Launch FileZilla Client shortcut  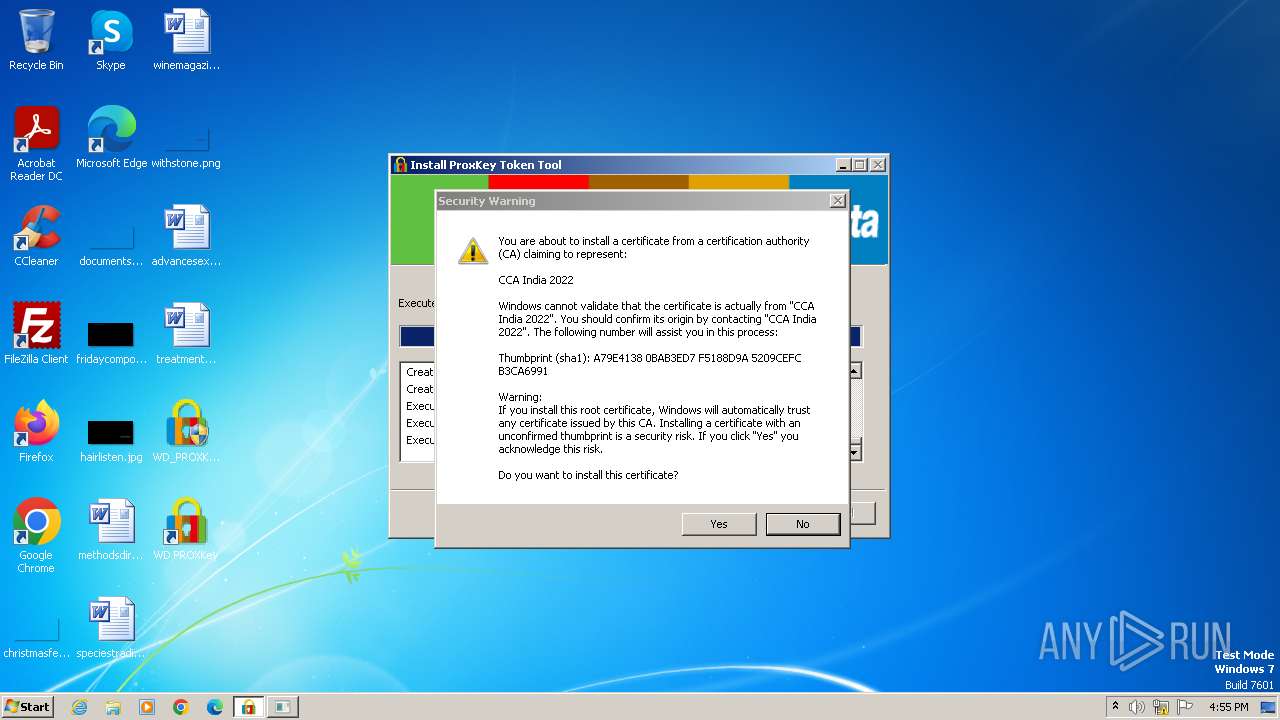click(36, 333)
